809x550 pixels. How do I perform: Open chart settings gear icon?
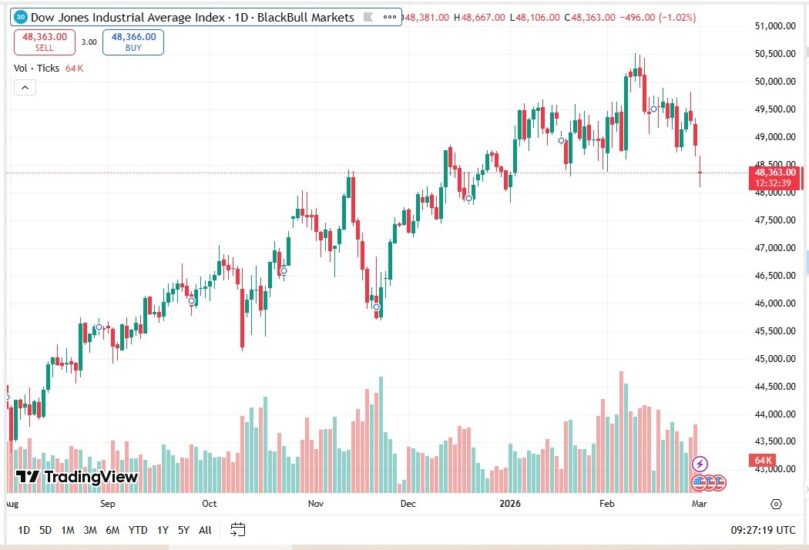click(x=776, y=503)
